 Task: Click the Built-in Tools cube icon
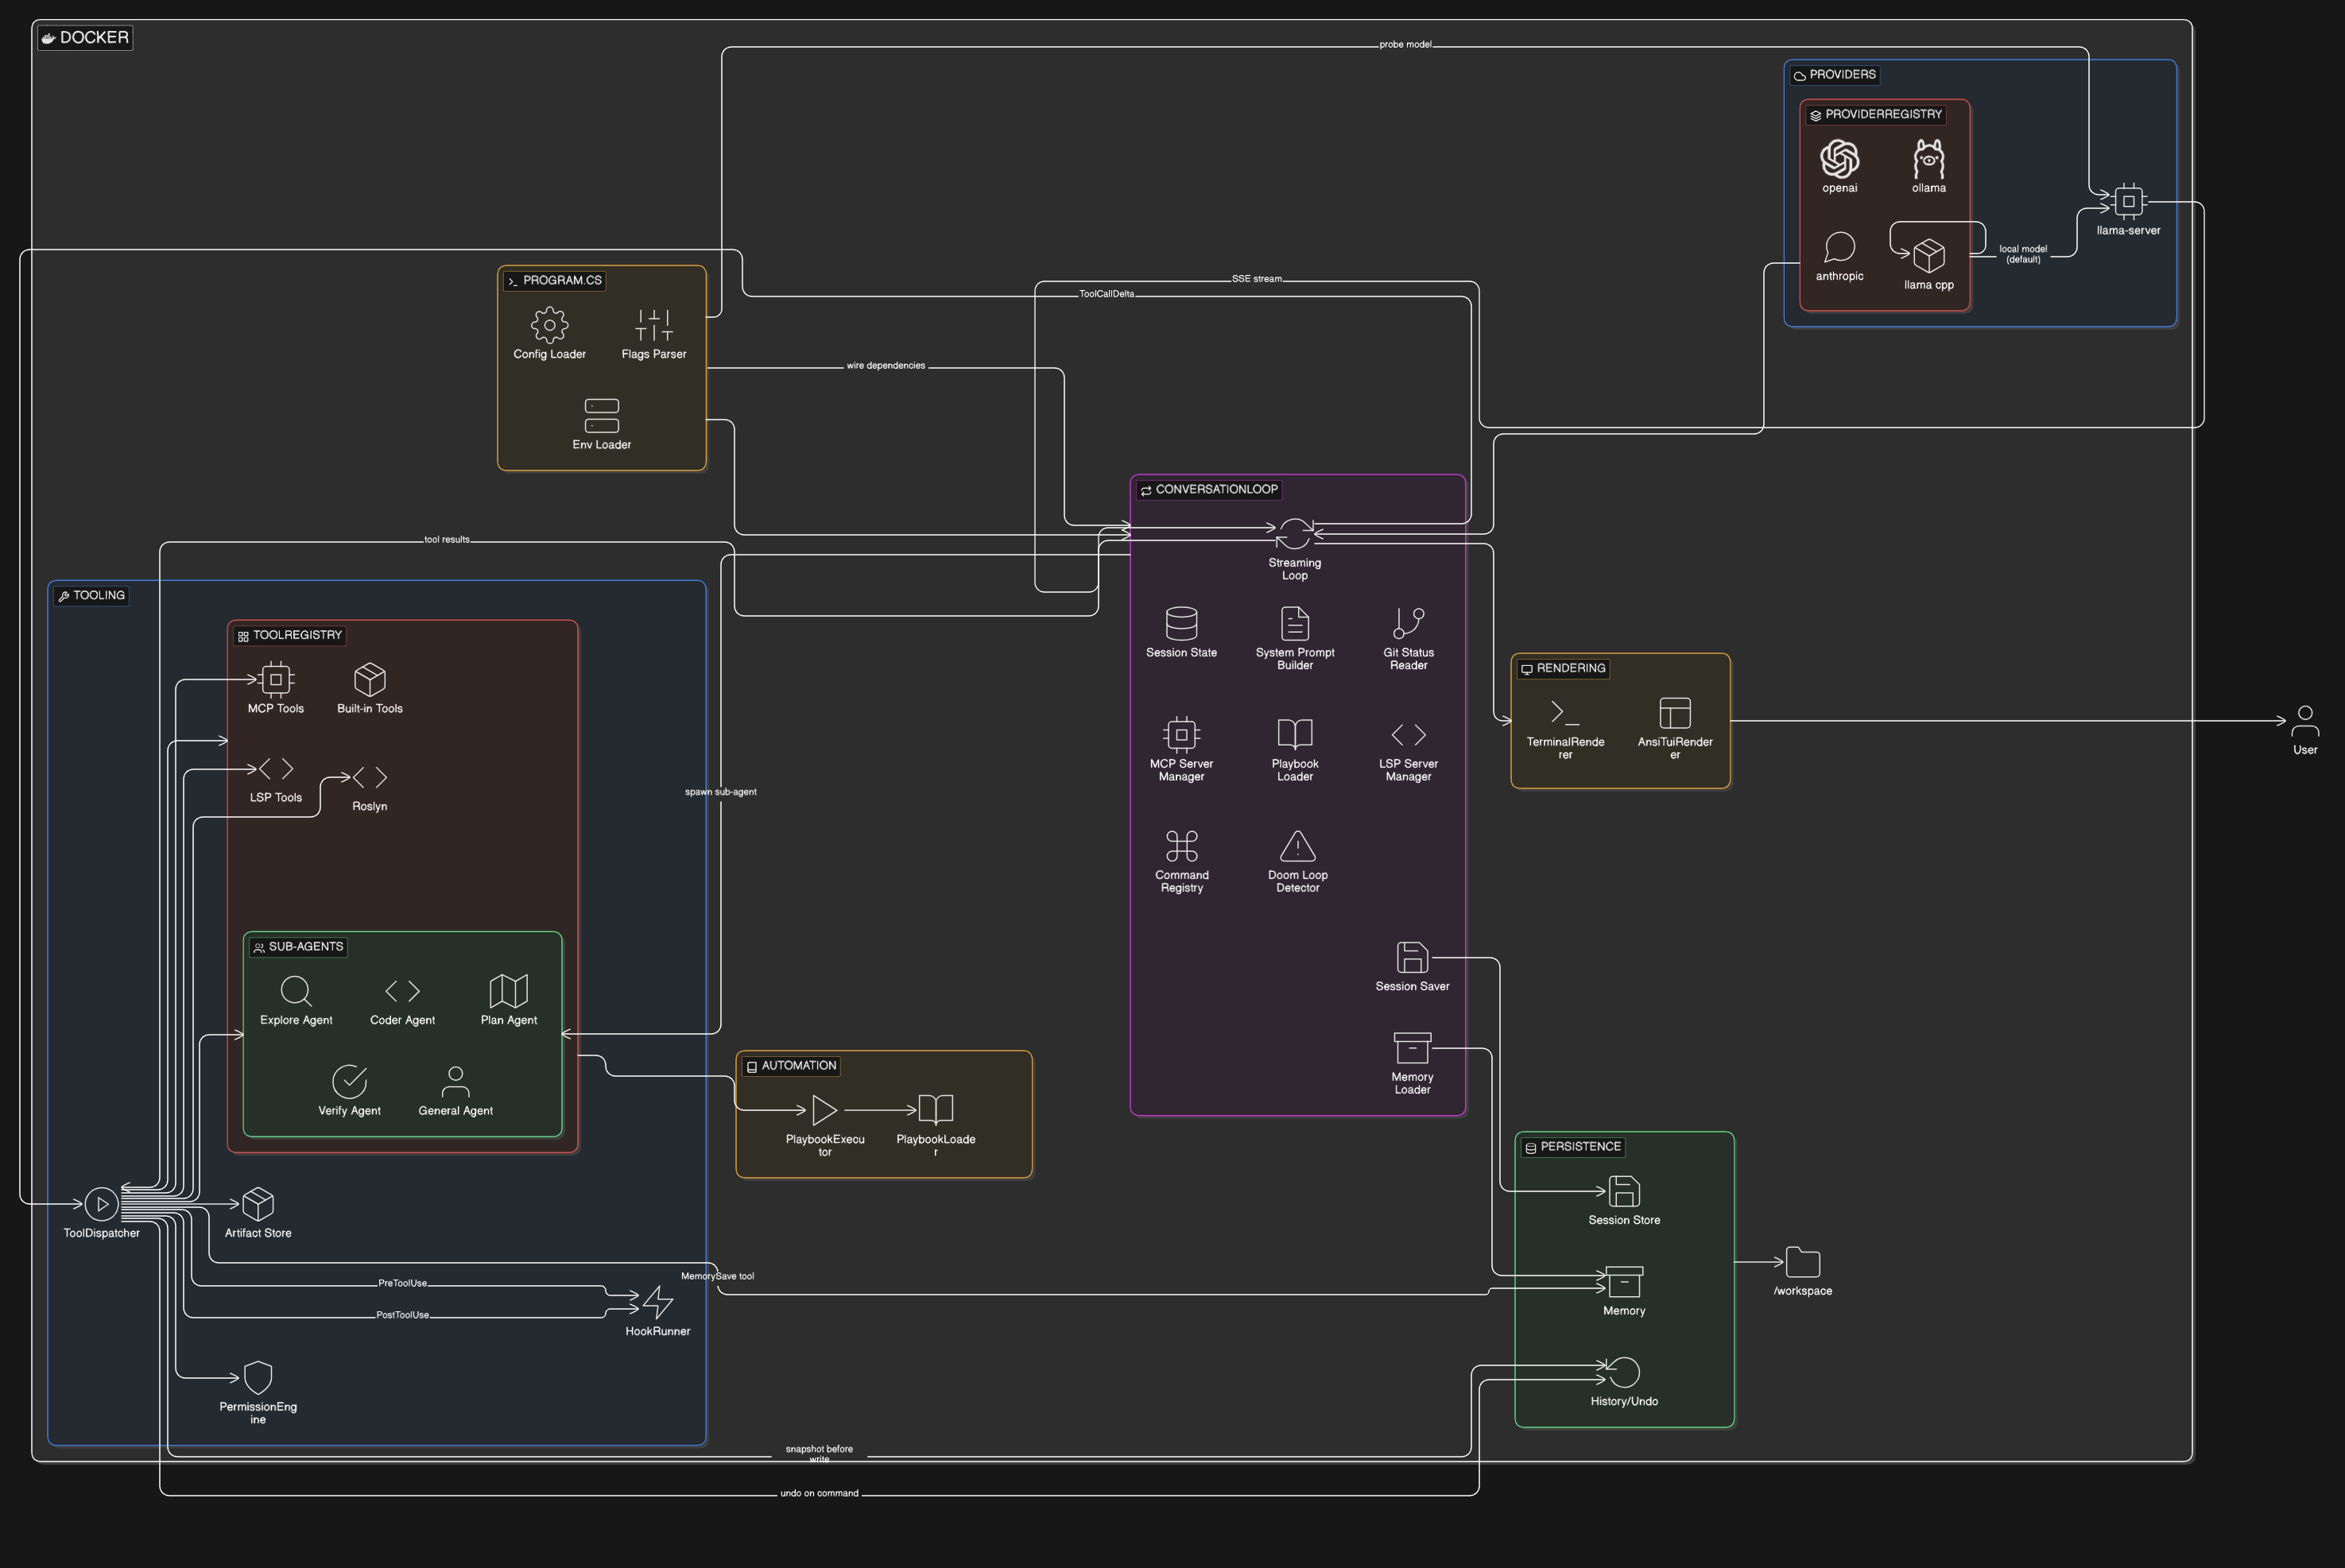[369, 679]
